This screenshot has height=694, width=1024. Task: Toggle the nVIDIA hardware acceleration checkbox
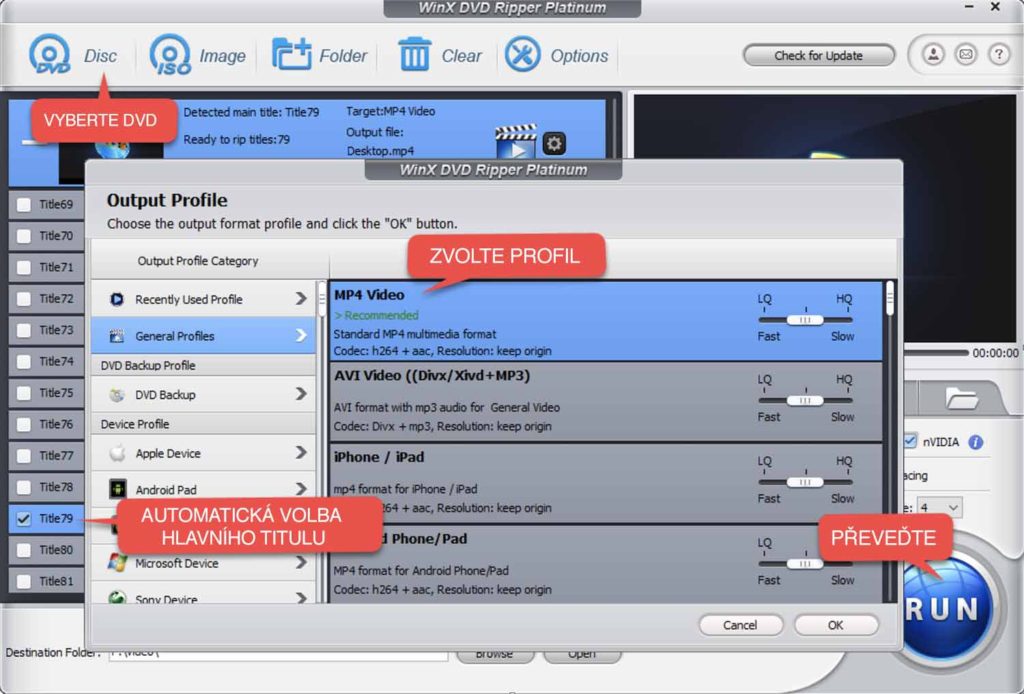[910, 441]
